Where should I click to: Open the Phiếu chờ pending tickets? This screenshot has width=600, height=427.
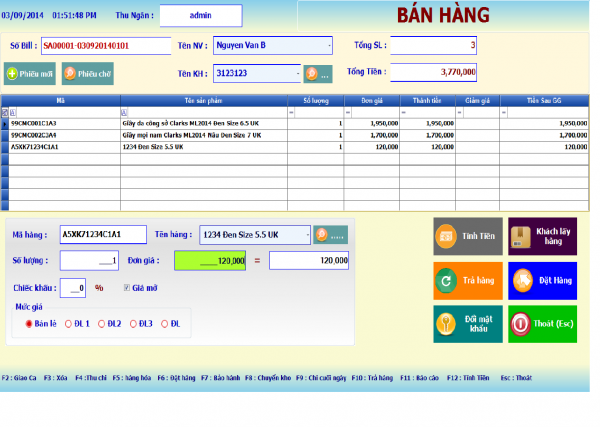pos(87,73)
